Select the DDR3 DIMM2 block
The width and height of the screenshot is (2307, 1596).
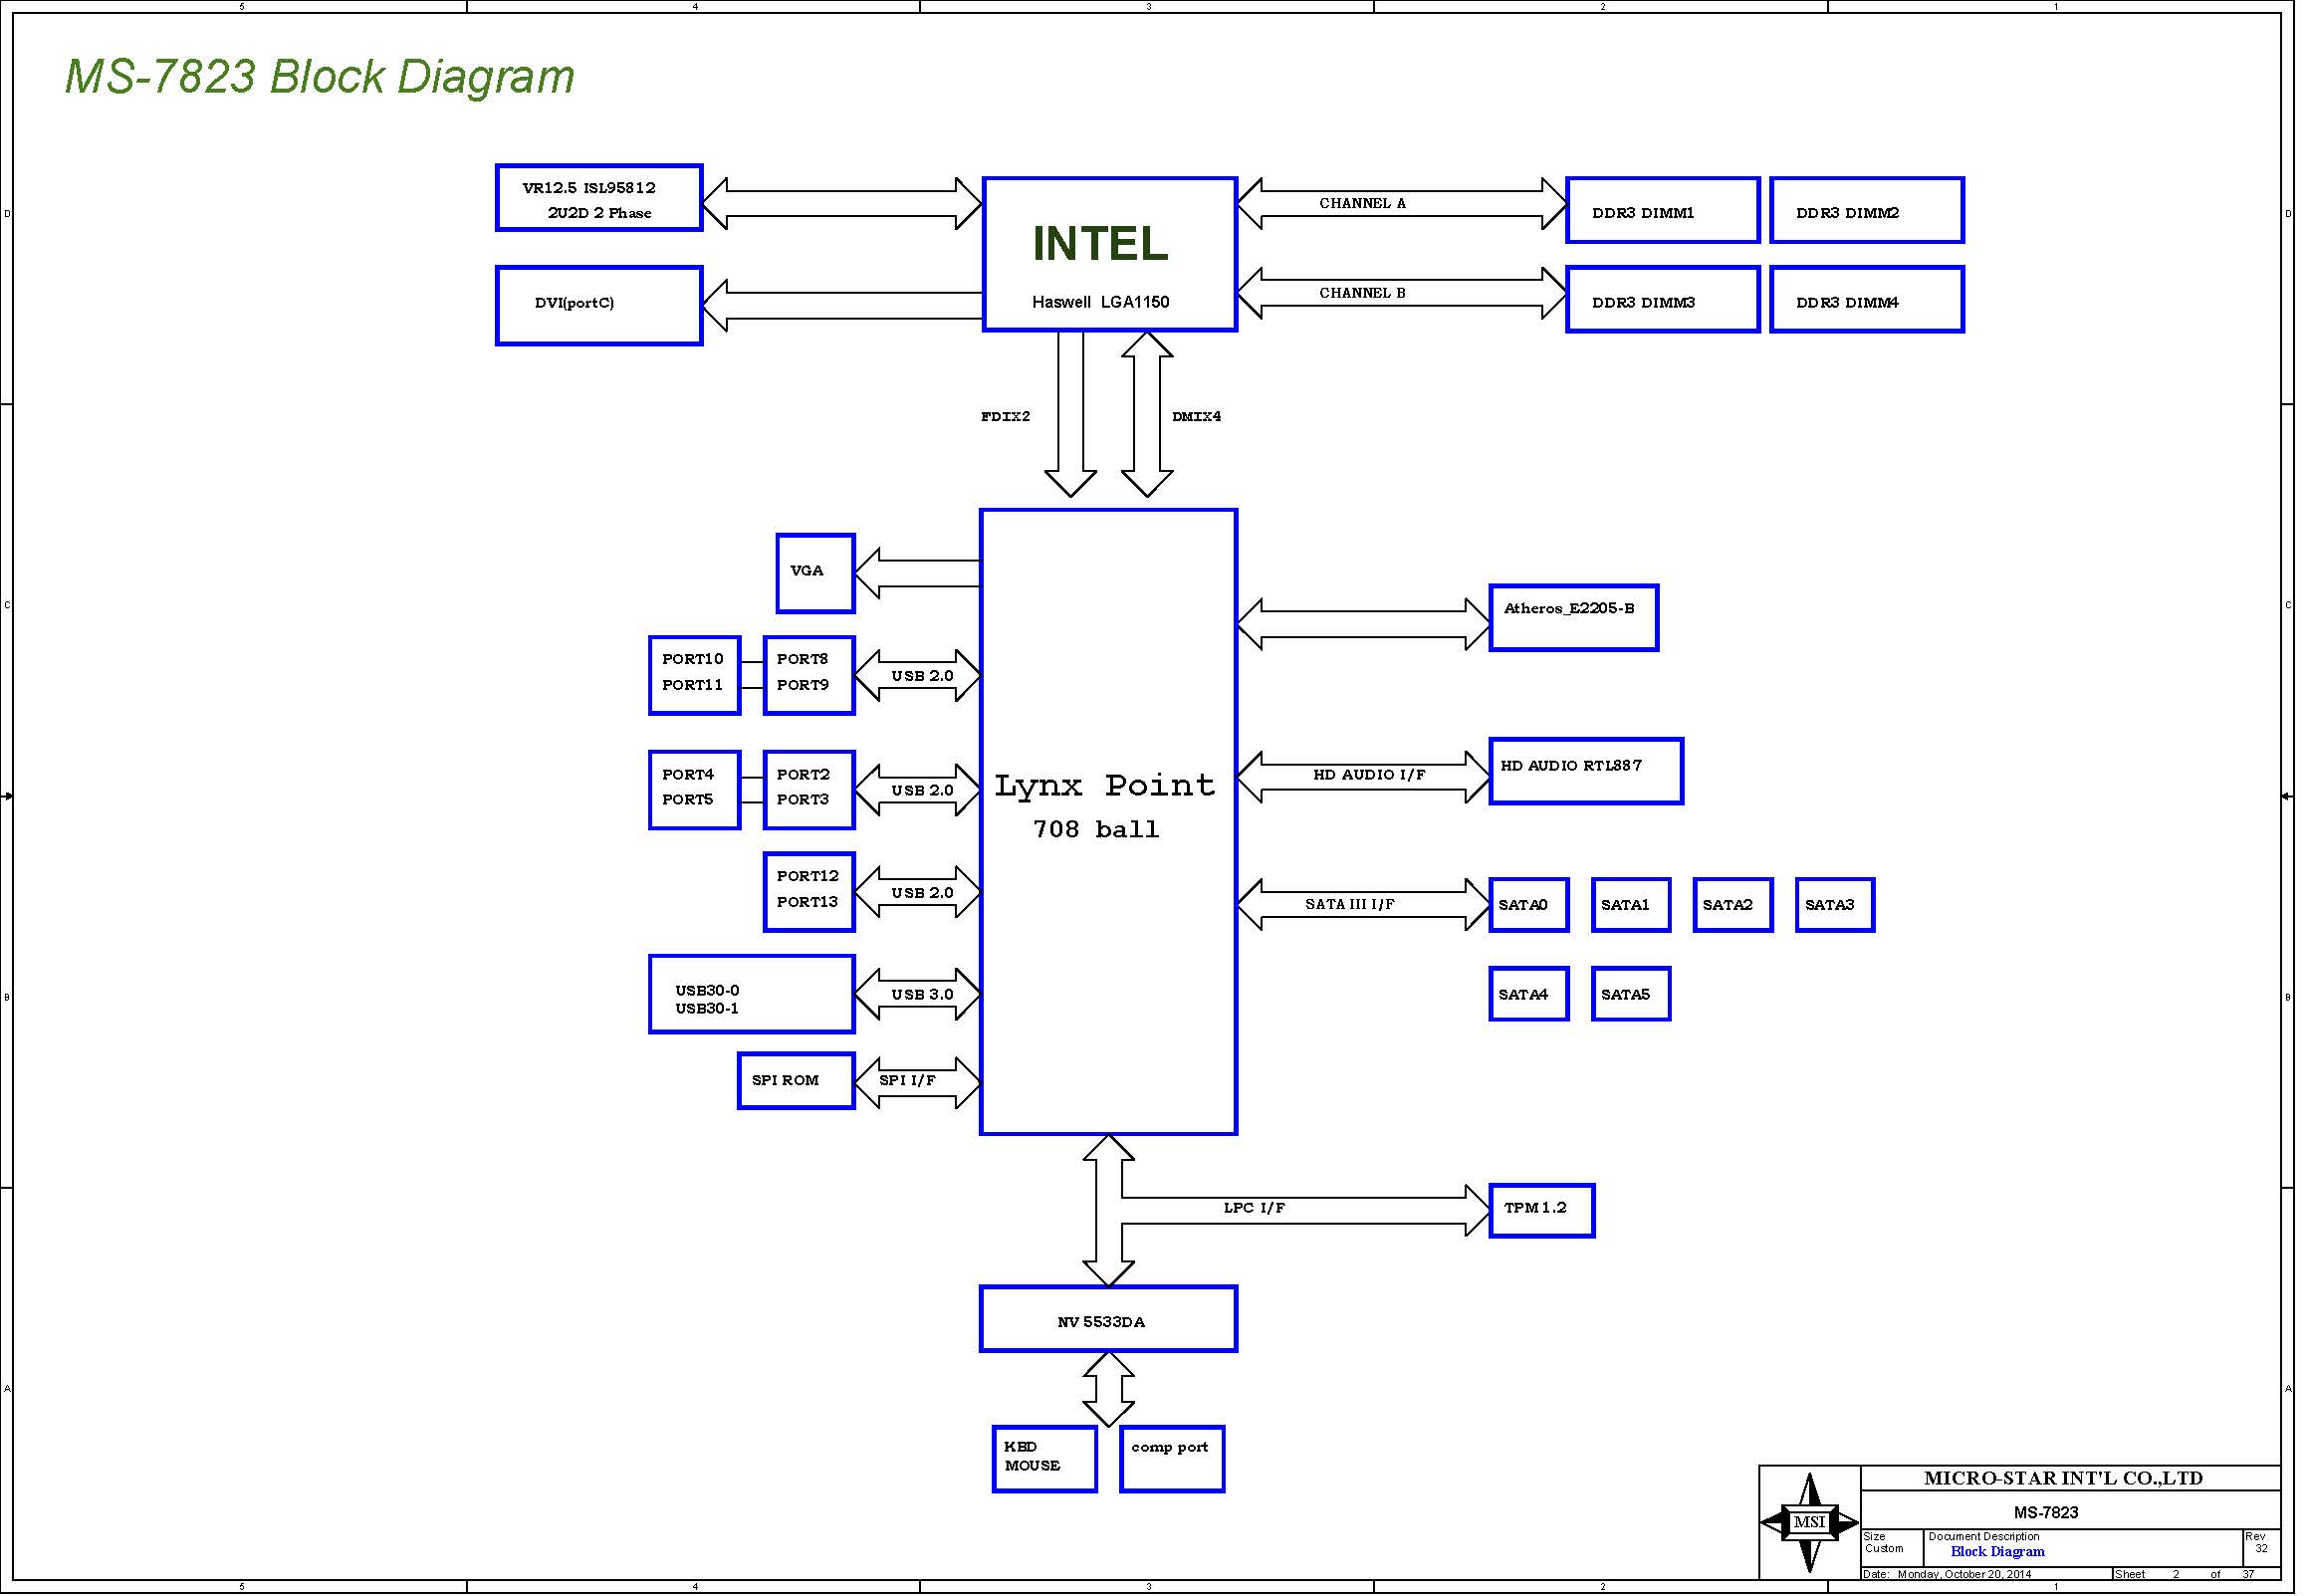pos(1866,210)
